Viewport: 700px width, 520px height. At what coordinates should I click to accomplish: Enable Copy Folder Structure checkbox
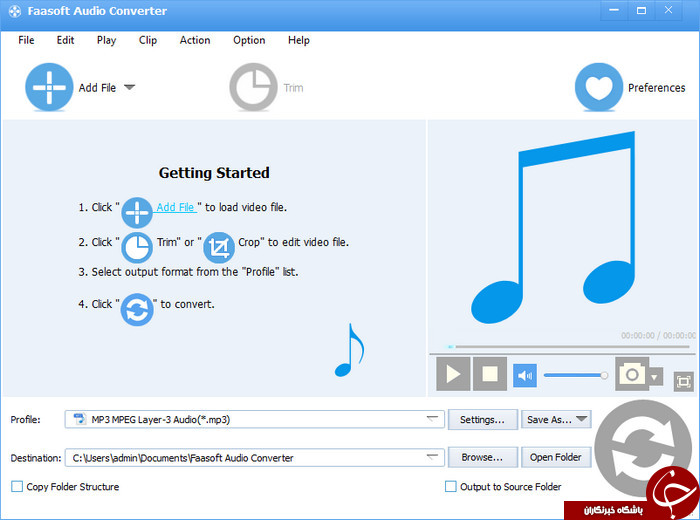(x=17, y=486)
